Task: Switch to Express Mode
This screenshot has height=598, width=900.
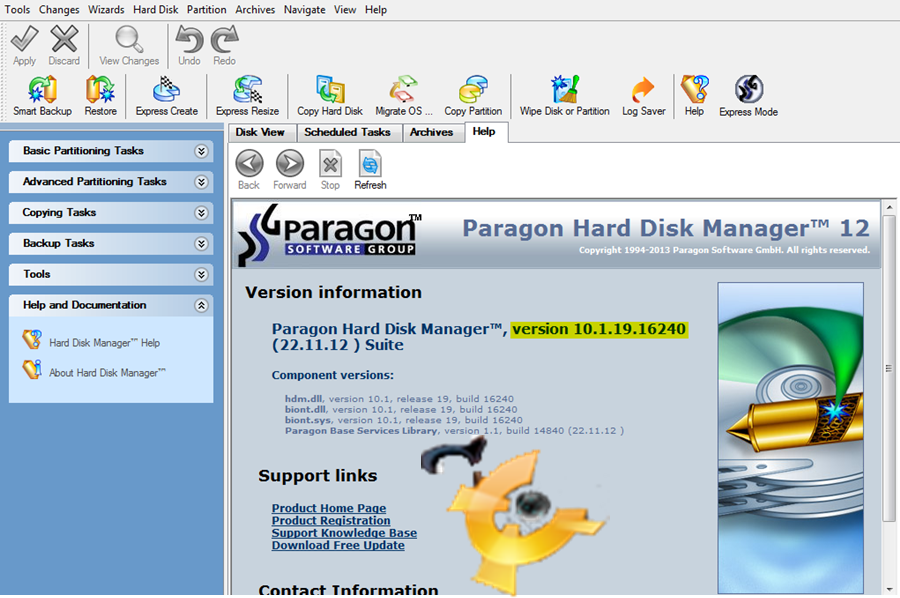Action: [748, 92]
